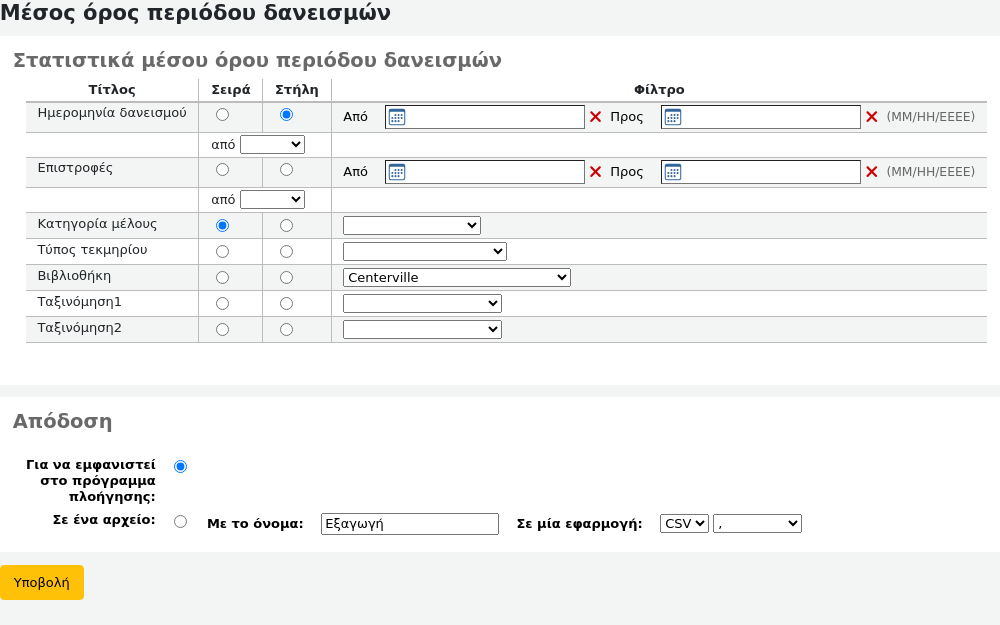This screenshot has height=625, width=1000.
Task: Open calendar for Επιστροφές Προς field
Action: pos(673,172)
